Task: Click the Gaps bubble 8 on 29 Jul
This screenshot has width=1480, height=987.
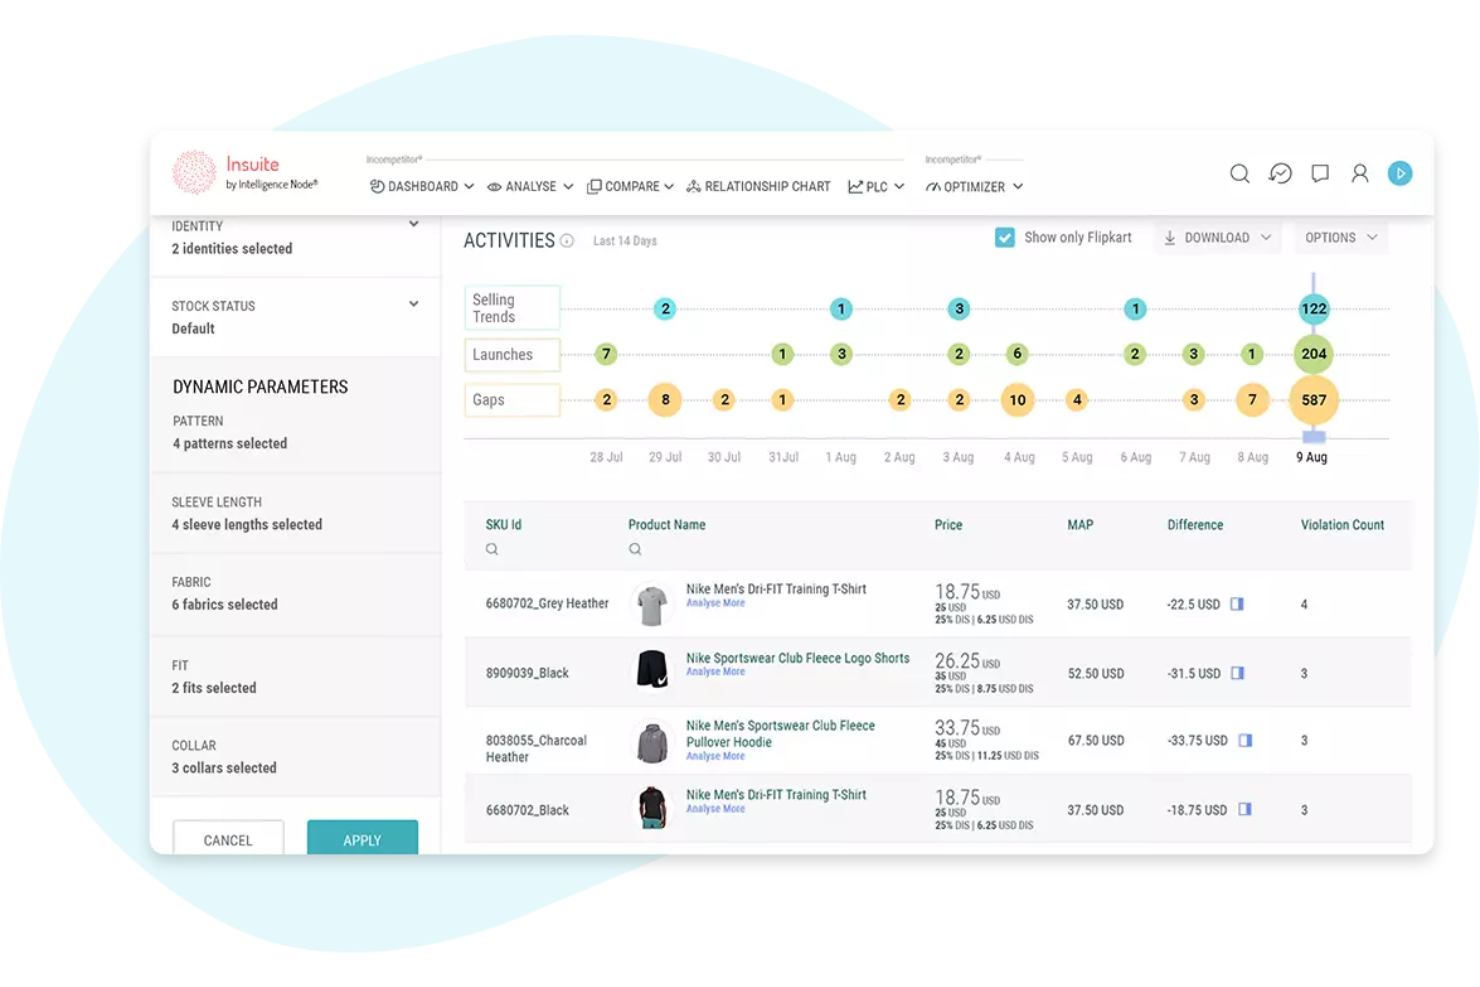Action: [665, 400]
